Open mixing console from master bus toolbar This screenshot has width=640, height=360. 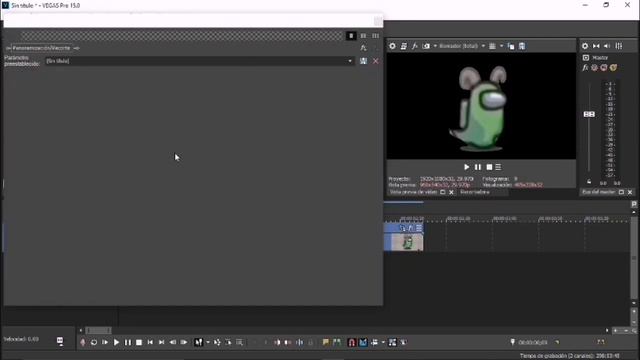point(619,46)
